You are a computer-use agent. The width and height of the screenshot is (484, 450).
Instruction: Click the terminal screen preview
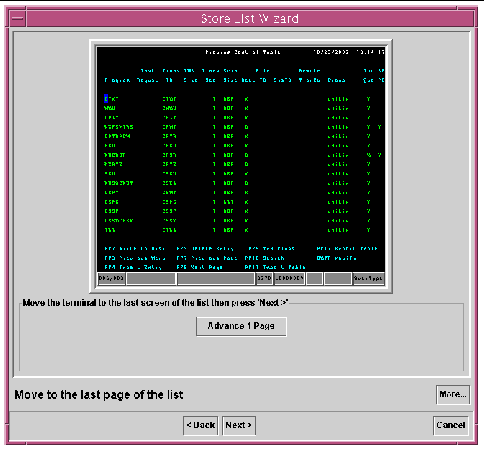tap(241, 166)
